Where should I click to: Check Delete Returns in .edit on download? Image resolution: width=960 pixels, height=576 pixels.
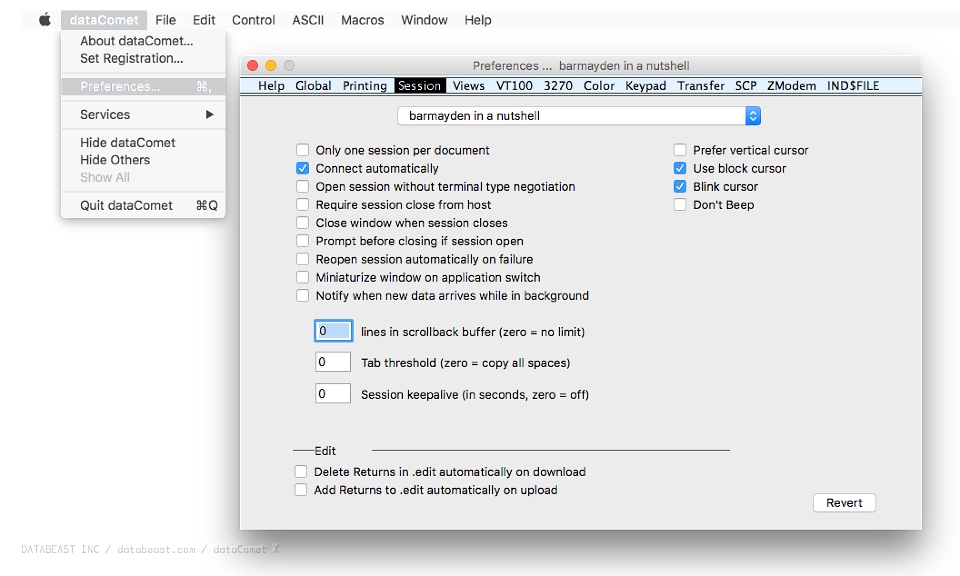(301, 471)
